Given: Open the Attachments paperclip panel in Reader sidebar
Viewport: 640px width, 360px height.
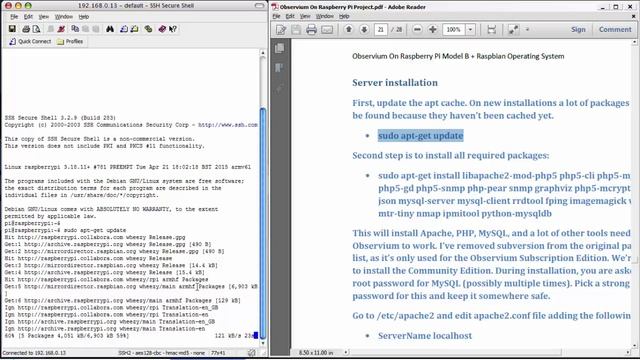Looking at the screenshot, I should pos(280,89).
